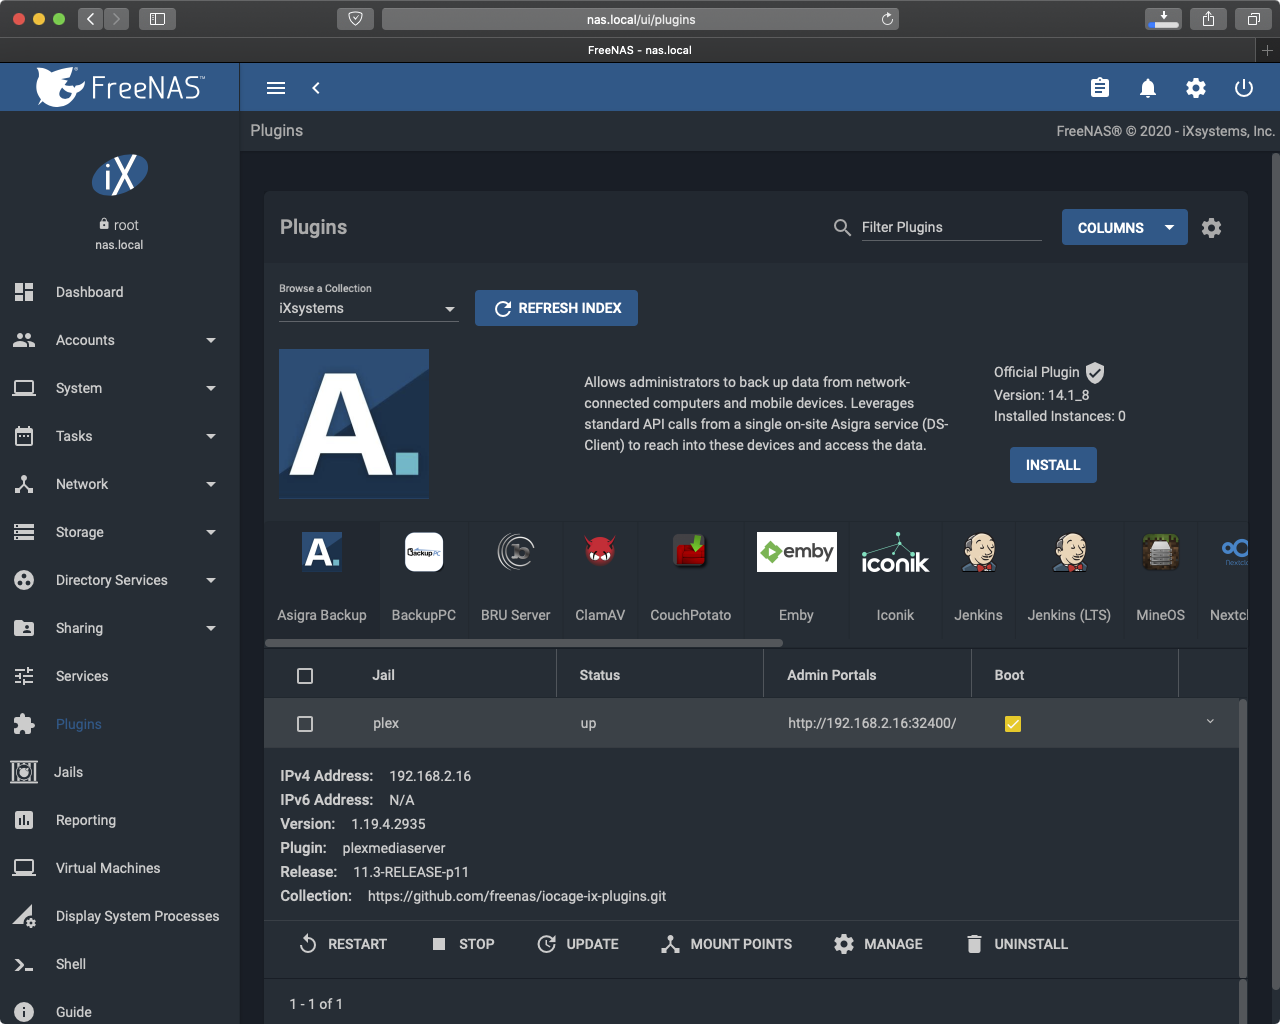Open Virtual Machines page
Viewport: 1280px width, 1024px height.
[x=120, y=868]
